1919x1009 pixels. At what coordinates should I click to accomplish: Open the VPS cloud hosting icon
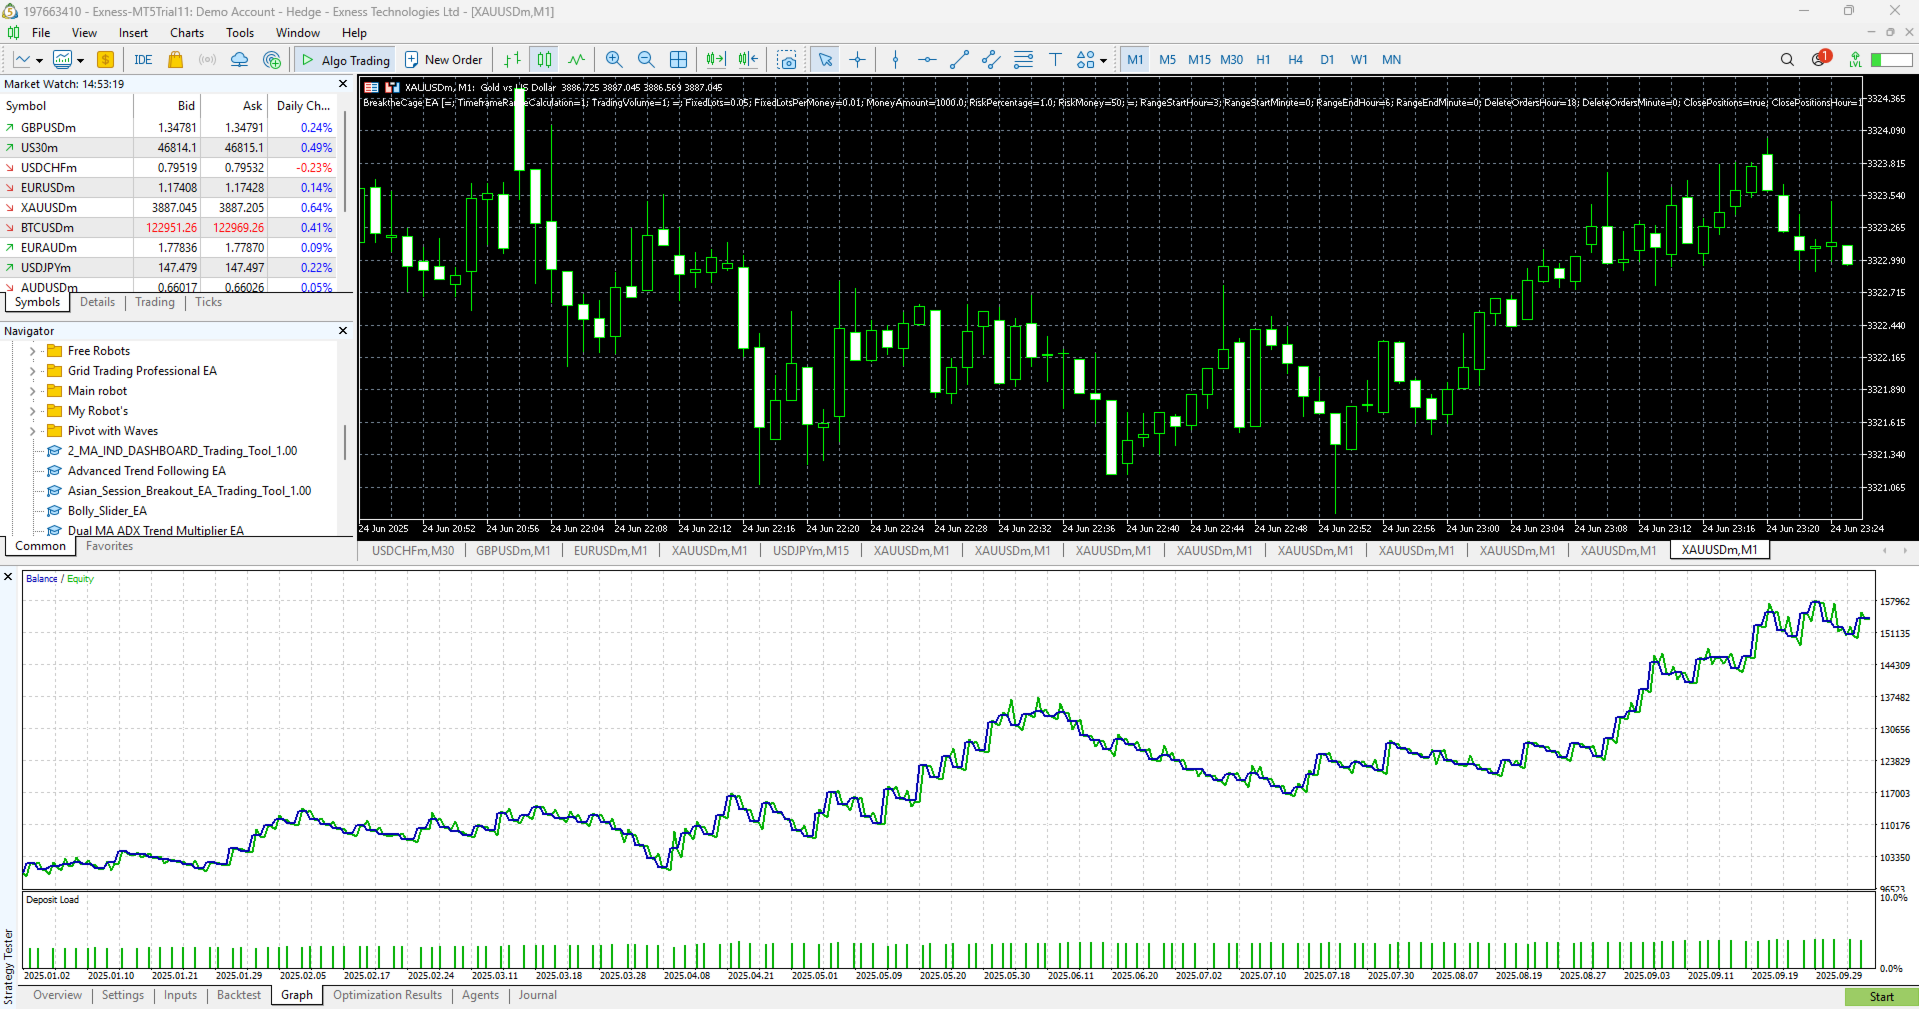(x=239, y=60)
